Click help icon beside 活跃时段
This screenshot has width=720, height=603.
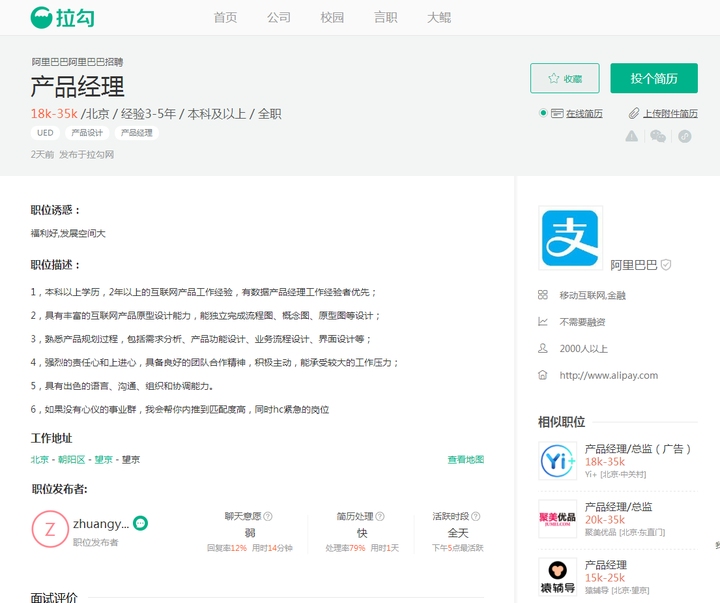click(476, 516)
